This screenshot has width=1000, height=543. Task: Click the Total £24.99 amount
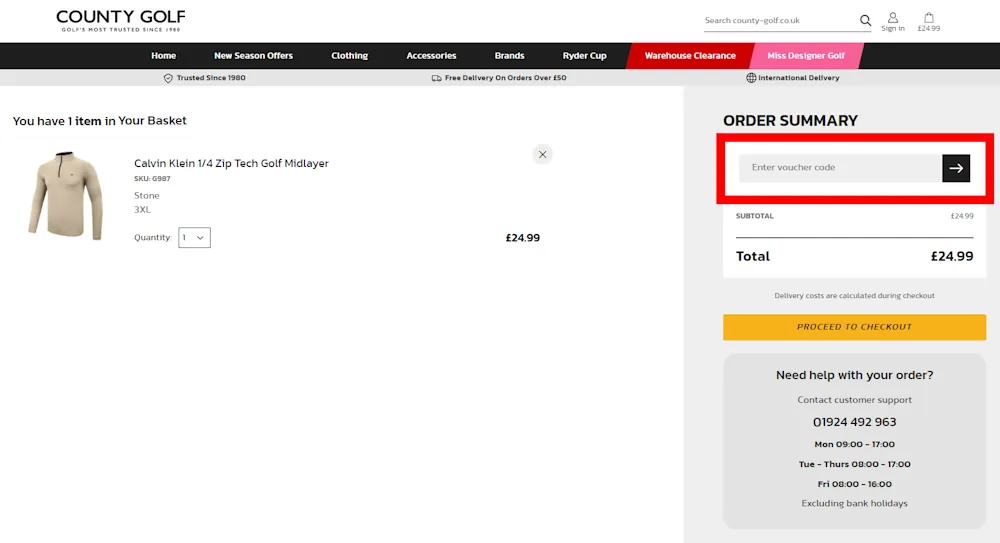pyautogui.click(x=952, y=256)
